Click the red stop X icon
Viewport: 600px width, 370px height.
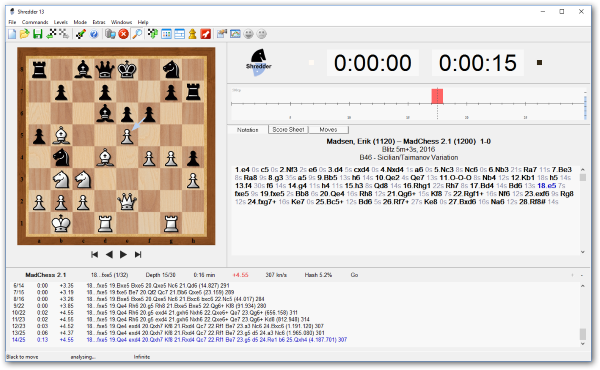tap(123, 34)
